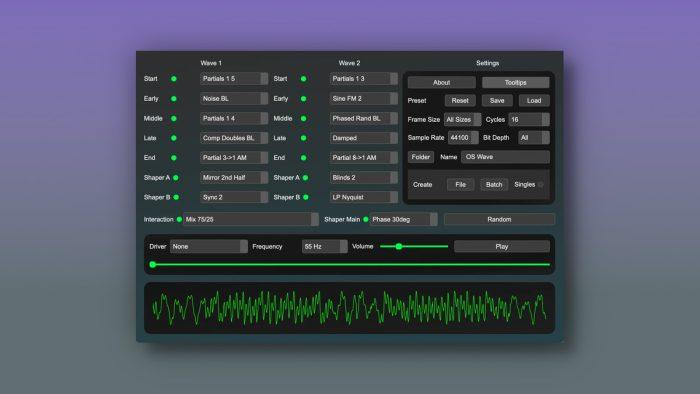Open the LP Nyquist dropdown
Image resolution: width=700 pixels, height=394 pixels.
pos(364,197)
